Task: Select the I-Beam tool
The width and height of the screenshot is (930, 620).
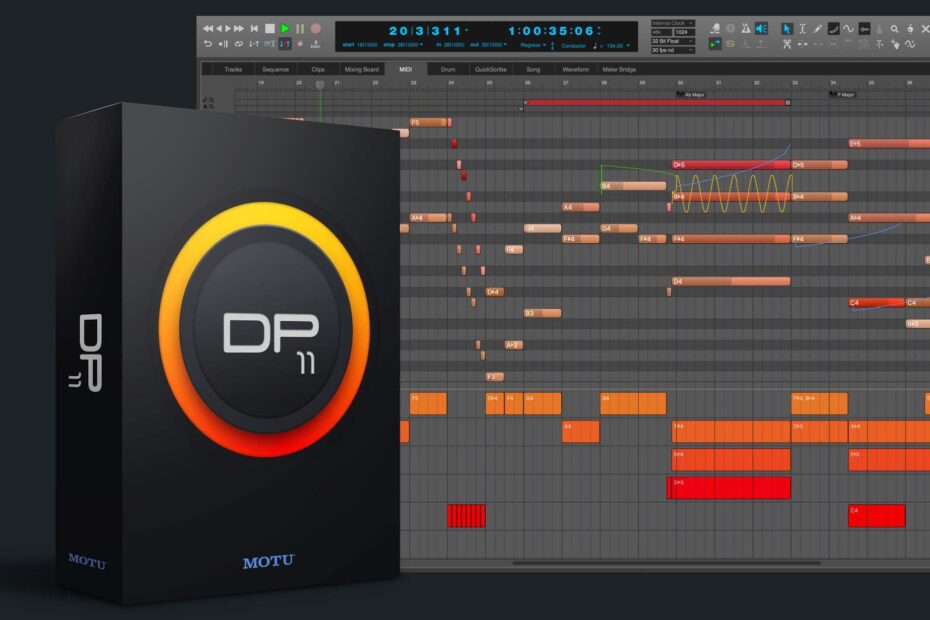Action: 802,28
